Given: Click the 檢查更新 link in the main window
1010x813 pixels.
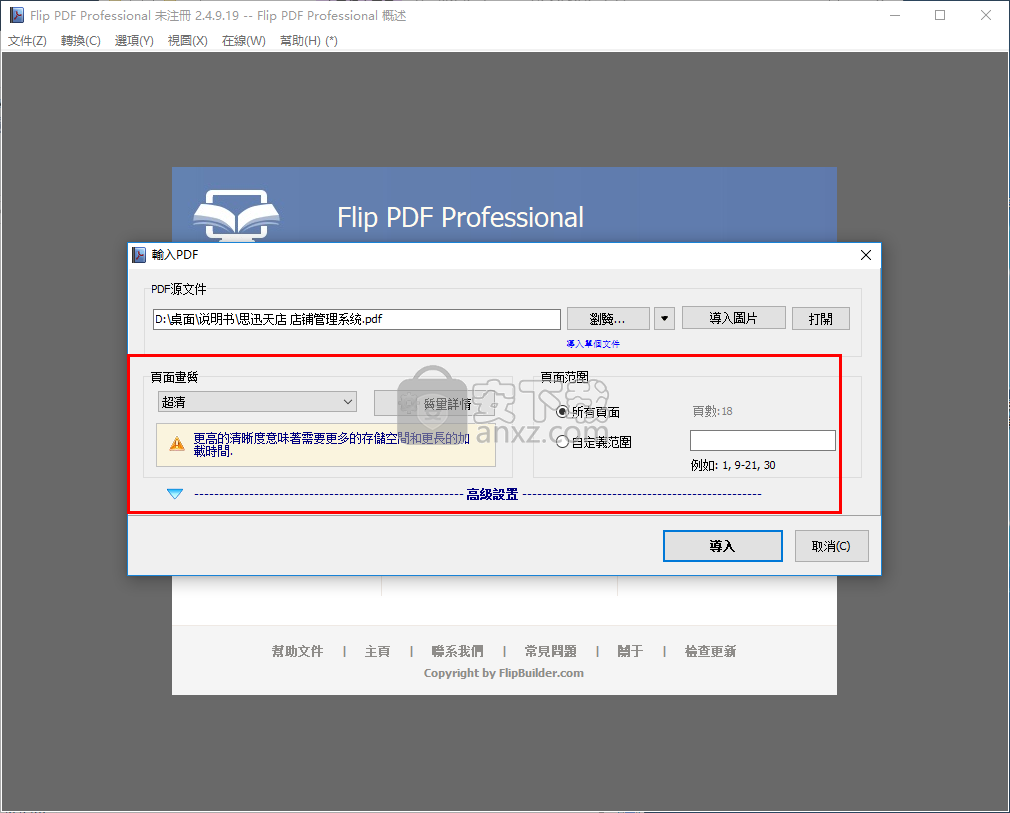Looking at the screenshot, I should 710,651.
